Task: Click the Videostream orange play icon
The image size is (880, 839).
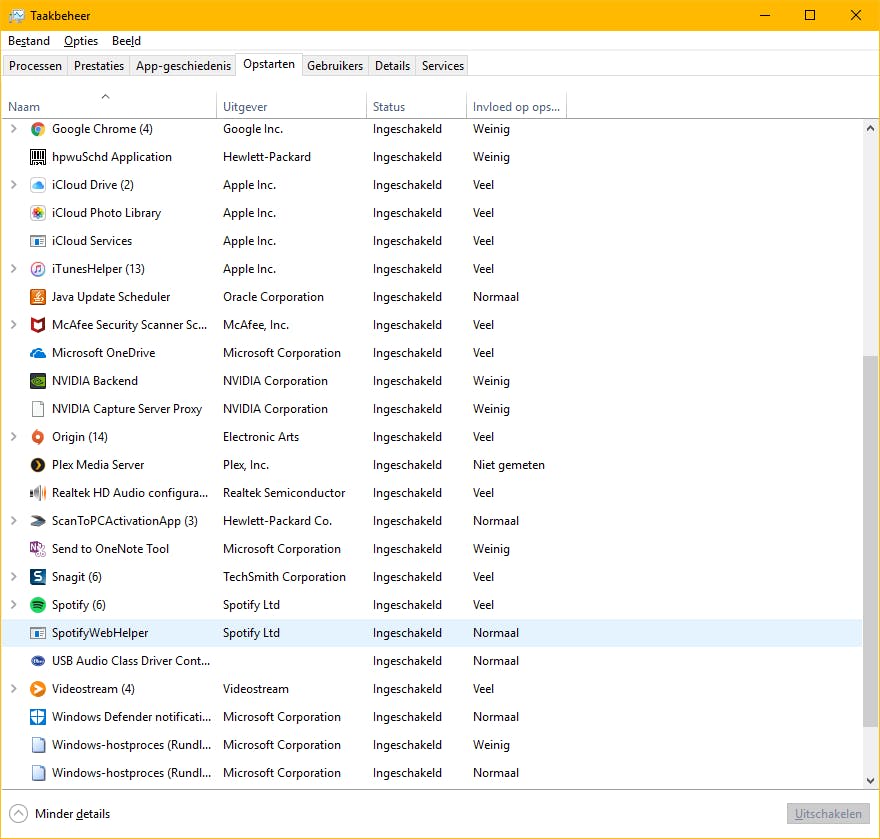Action: [x=38, y=689]
